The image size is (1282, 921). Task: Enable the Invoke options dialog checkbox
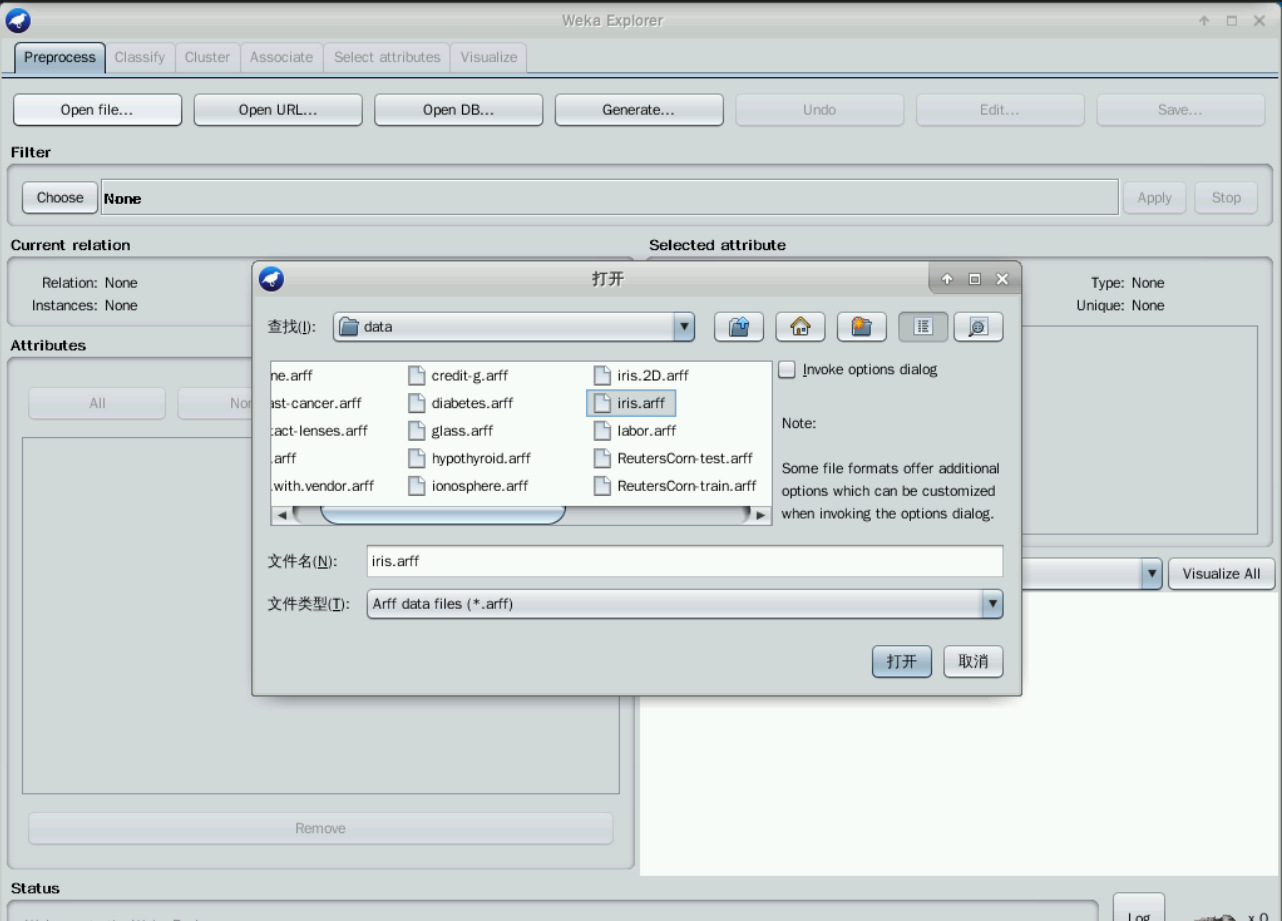point(788,370)
